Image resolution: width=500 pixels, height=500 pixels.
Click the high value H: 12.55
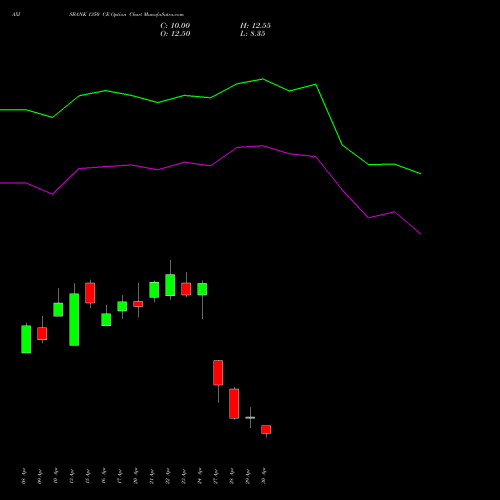coord(255,26)
